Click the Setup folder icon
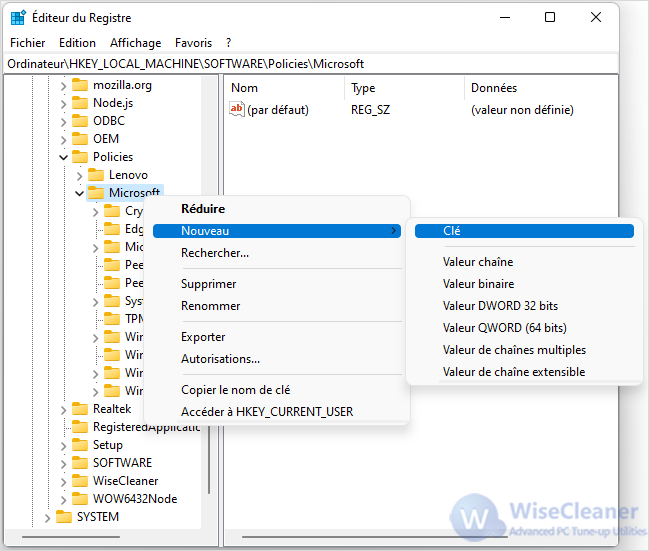The height and width of the screenshot is (551, 649). pos(80,445)
